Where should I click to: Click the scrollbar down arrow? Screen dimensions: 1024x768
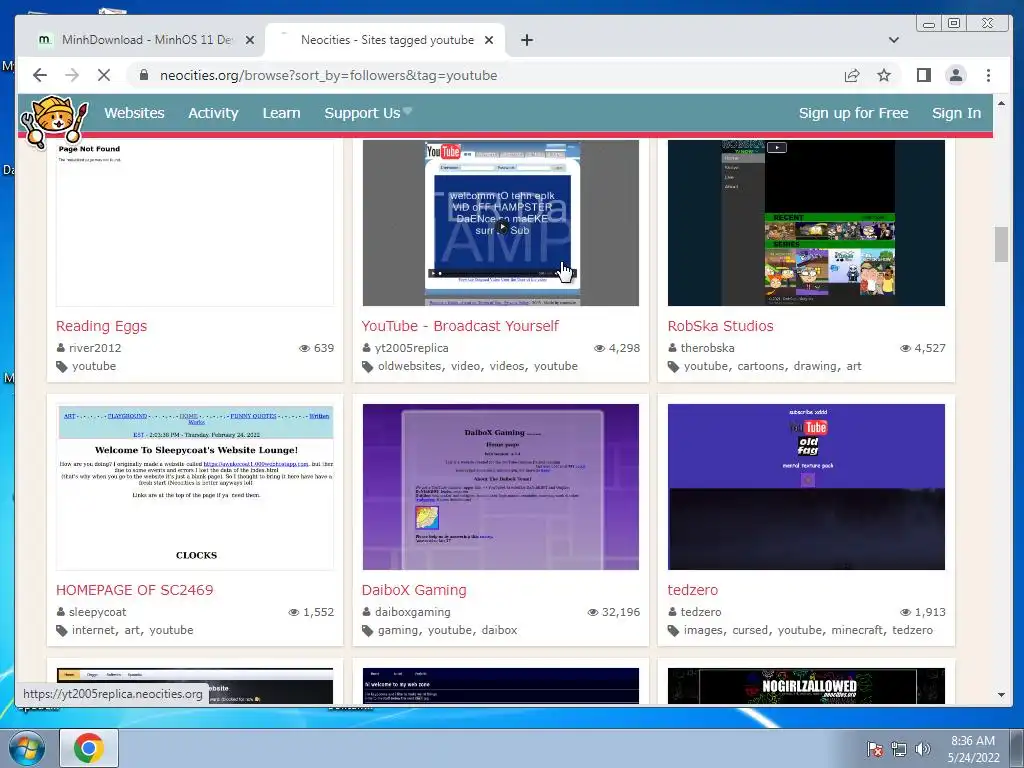coord(1001,695)
